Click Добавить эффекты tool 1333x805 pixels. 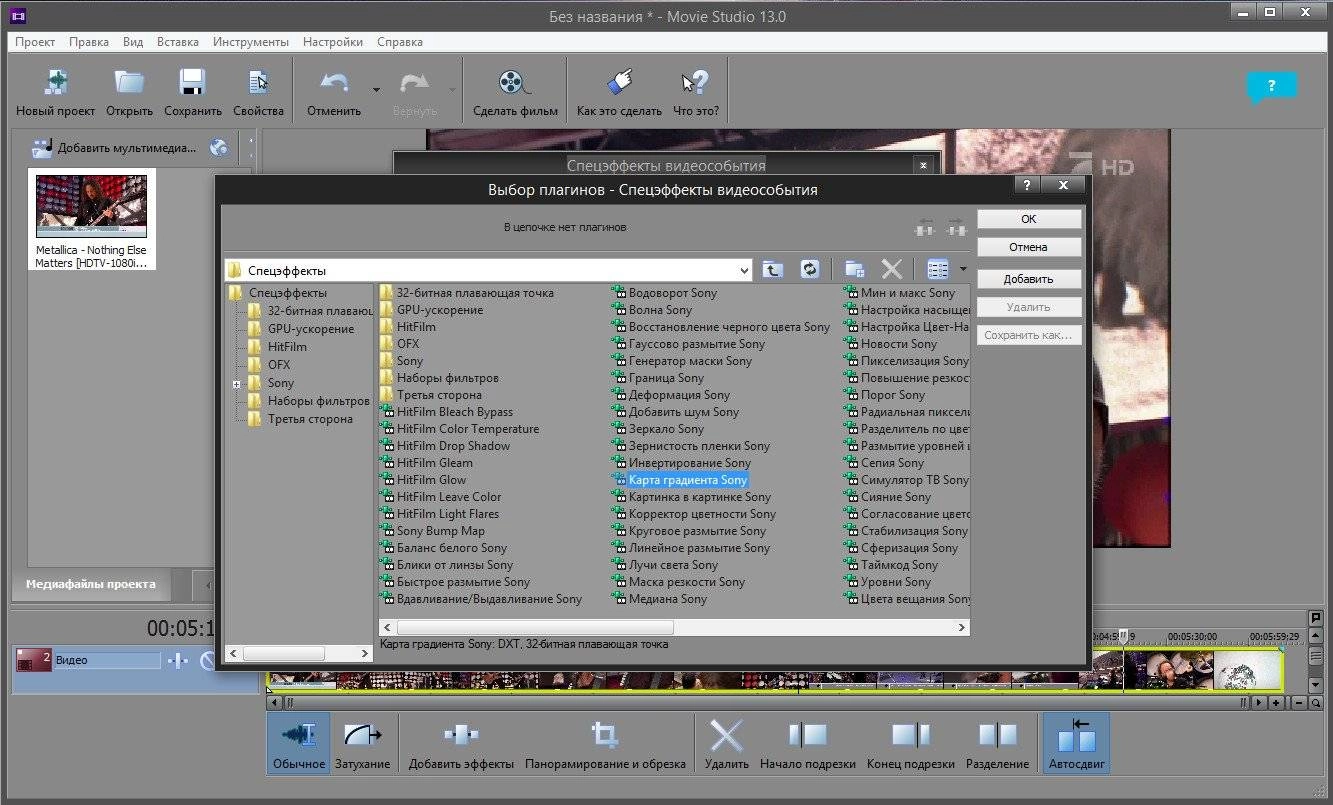click(461, 743)
